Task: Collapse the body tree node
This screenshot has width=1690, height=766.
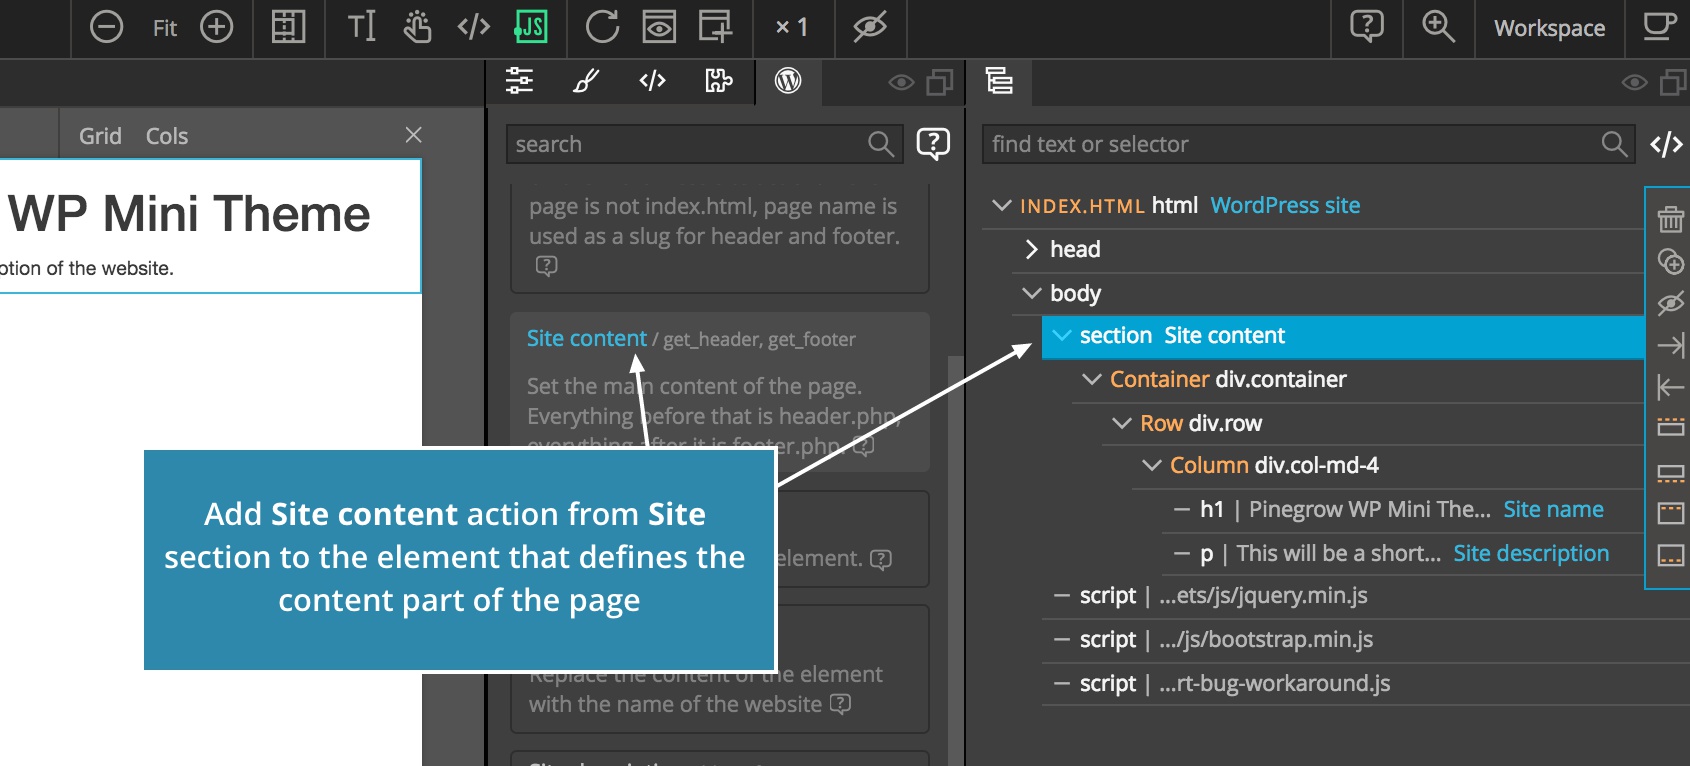Action: pos(1032,293)
